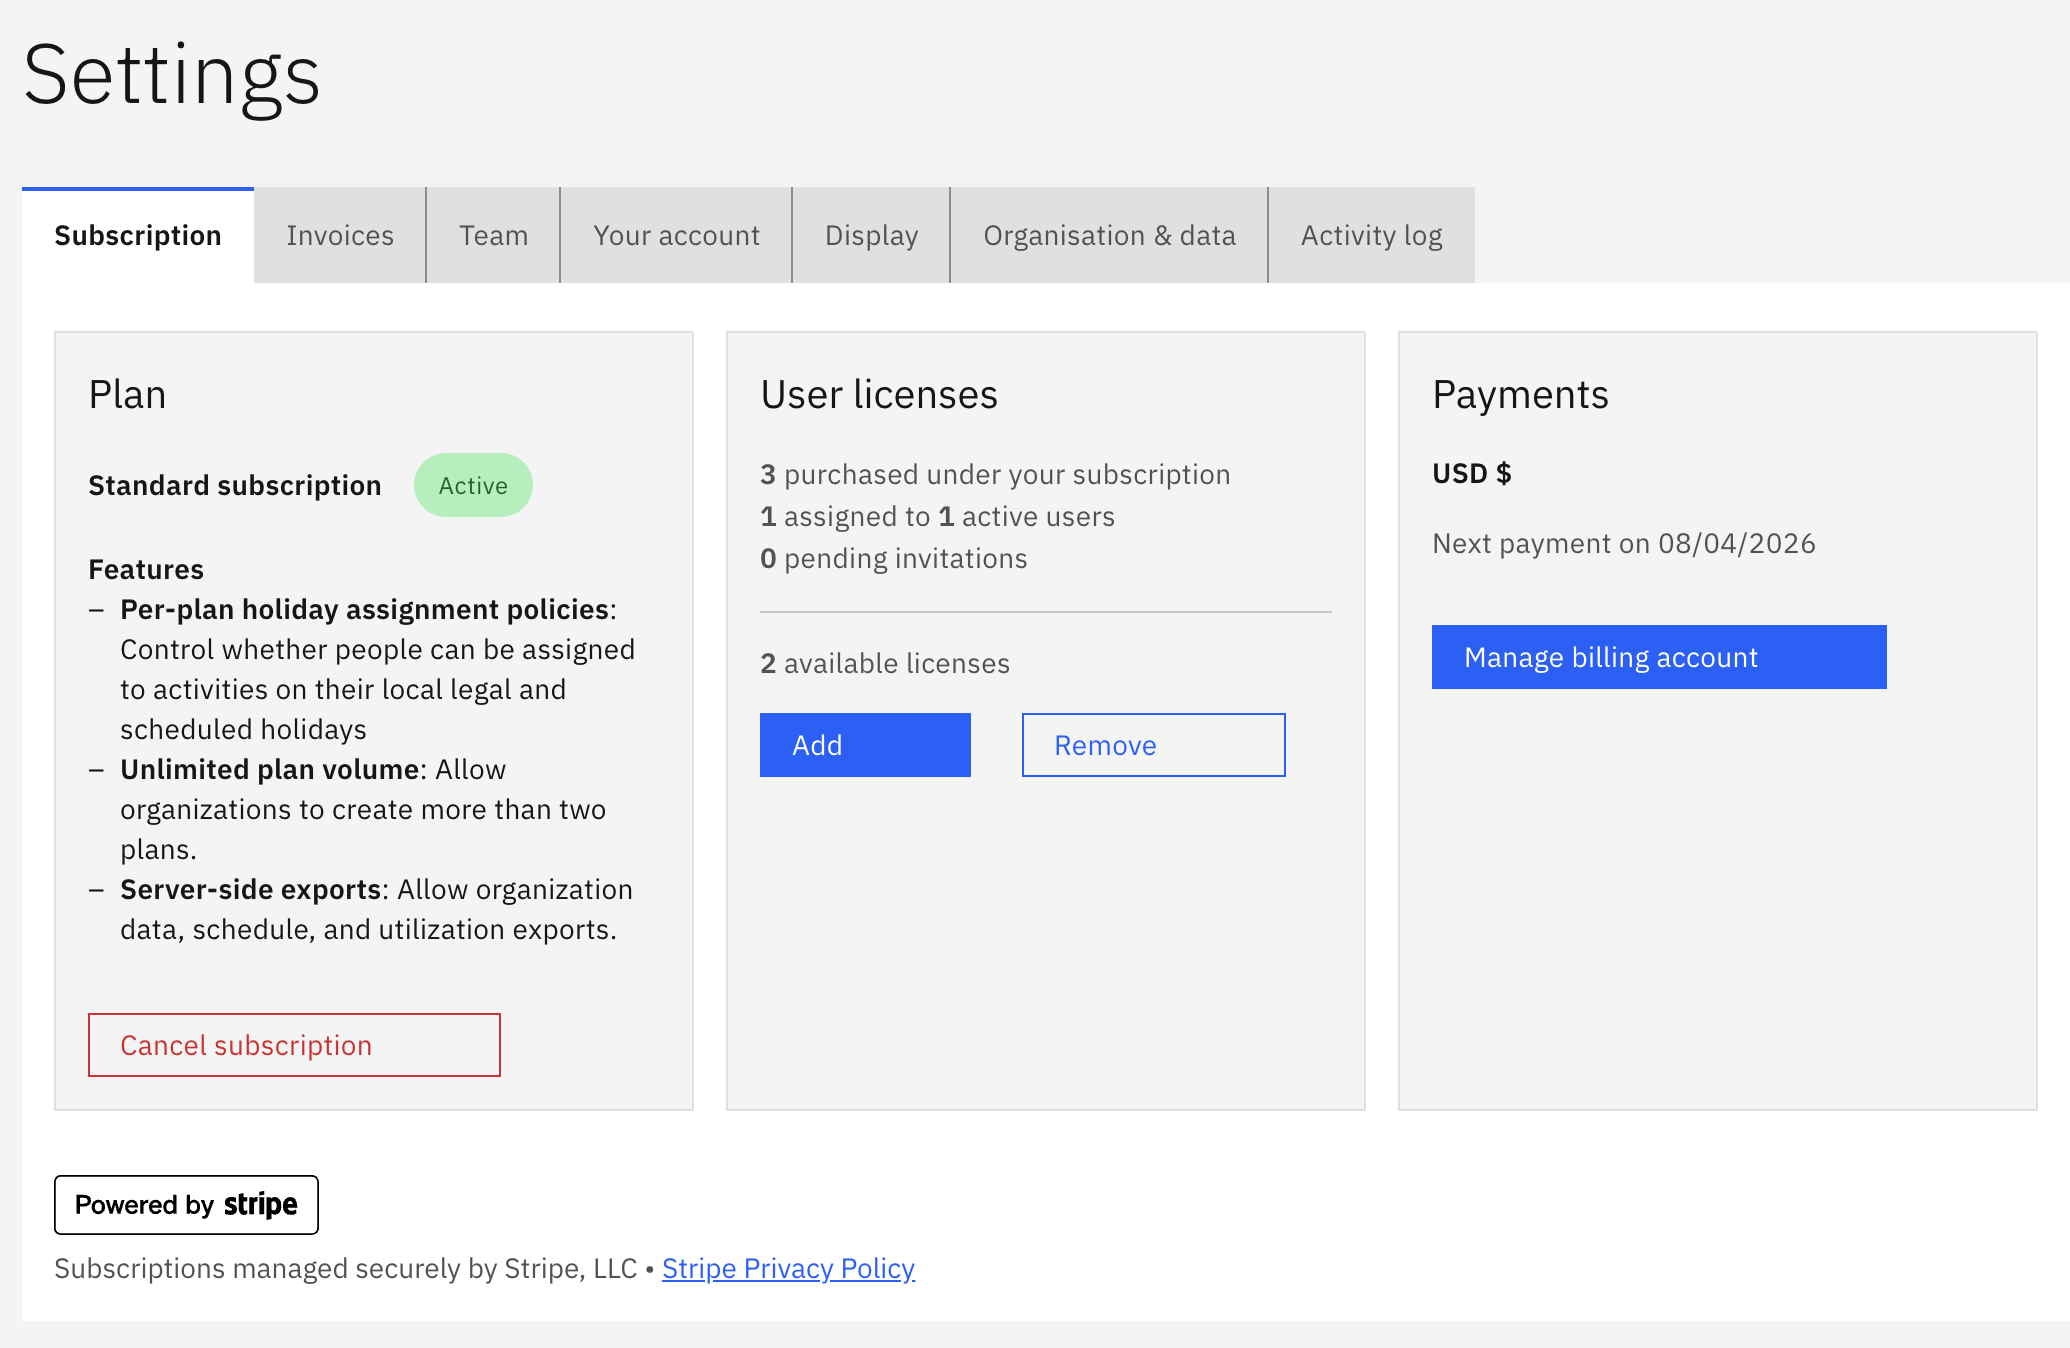2070x1348 pixels.
Task: Select the Display tab
Action: click(x=871, y=235)
